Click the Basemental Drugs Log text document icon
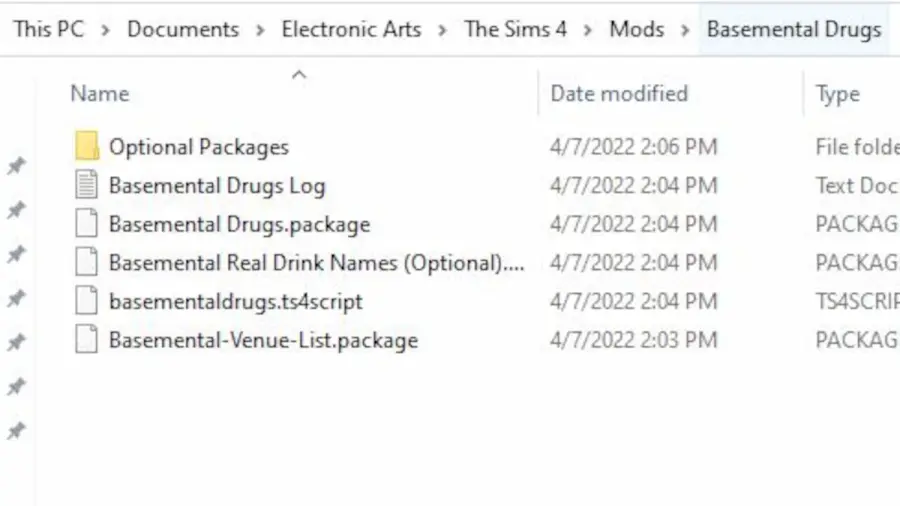 [87, 185]
